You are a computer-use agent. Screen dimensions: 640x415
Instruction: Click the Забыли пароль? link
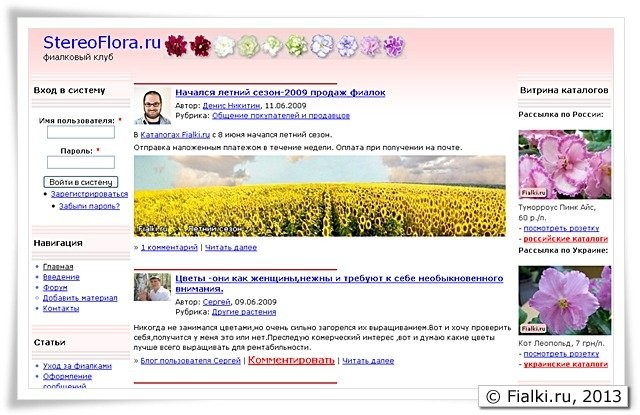pyautogui.click(x=89, y=206)
